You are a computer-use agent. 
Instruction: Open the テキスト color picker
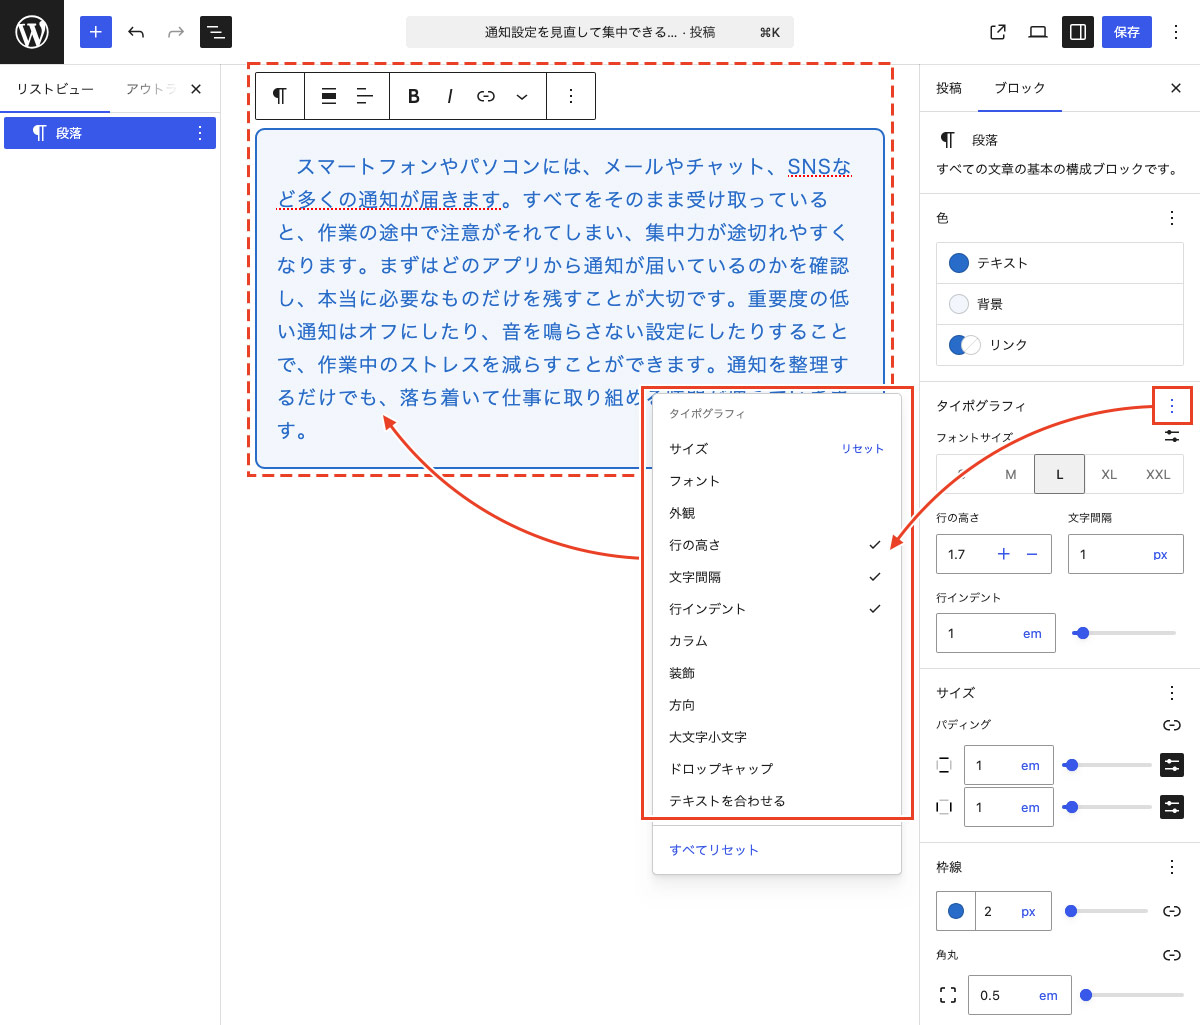click(1060, 263)
